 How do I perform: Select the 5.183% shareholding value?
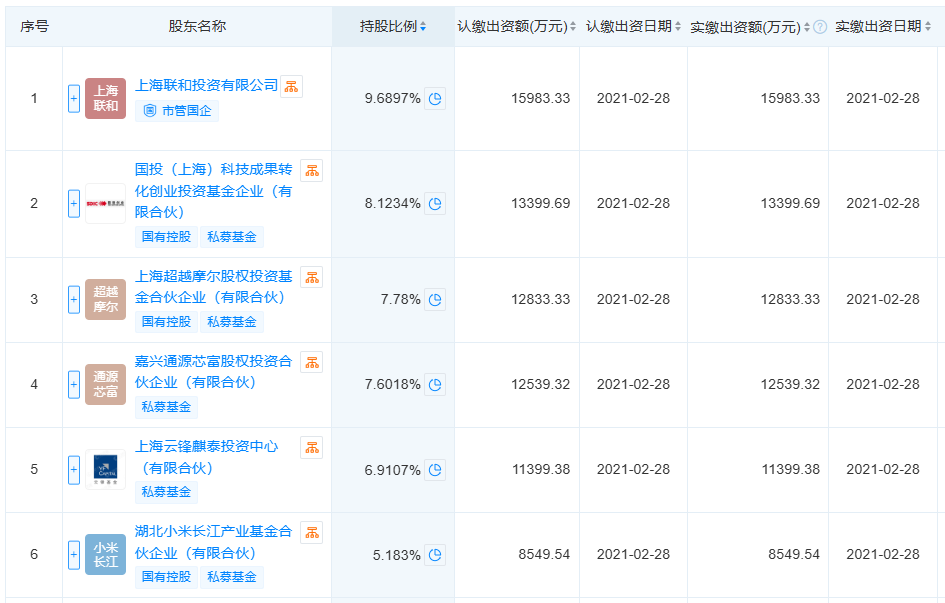pos(397,555)
